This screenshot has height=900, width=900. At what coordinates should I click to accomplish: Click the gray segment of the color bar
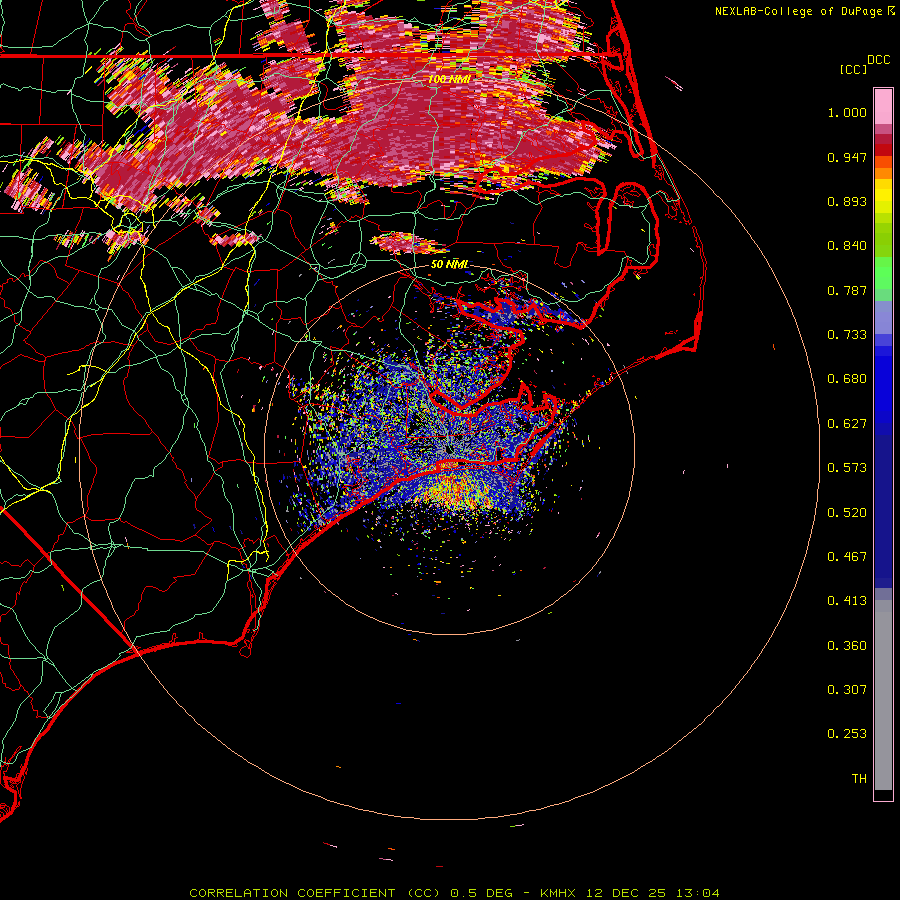click(883, 695)
